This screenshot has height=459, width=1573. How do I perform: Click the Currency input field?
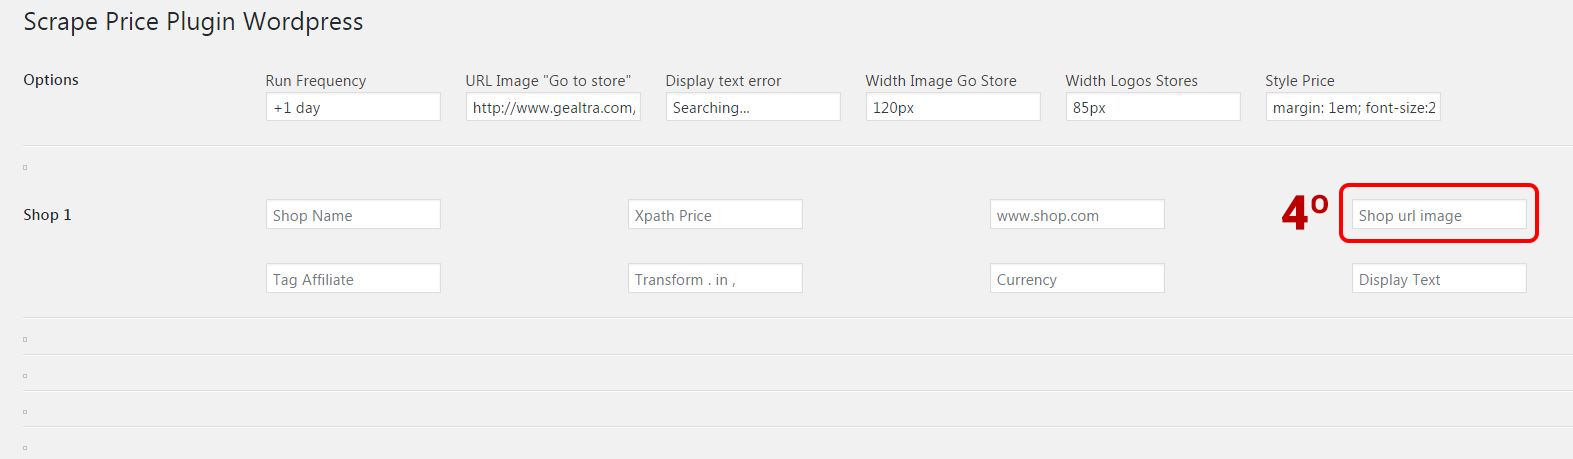pos(1077,279)
